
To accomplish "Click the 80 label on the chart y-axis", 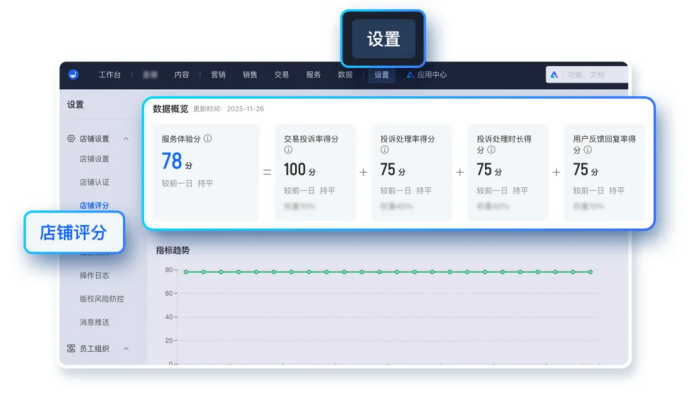I will click(x=169, y=269).
